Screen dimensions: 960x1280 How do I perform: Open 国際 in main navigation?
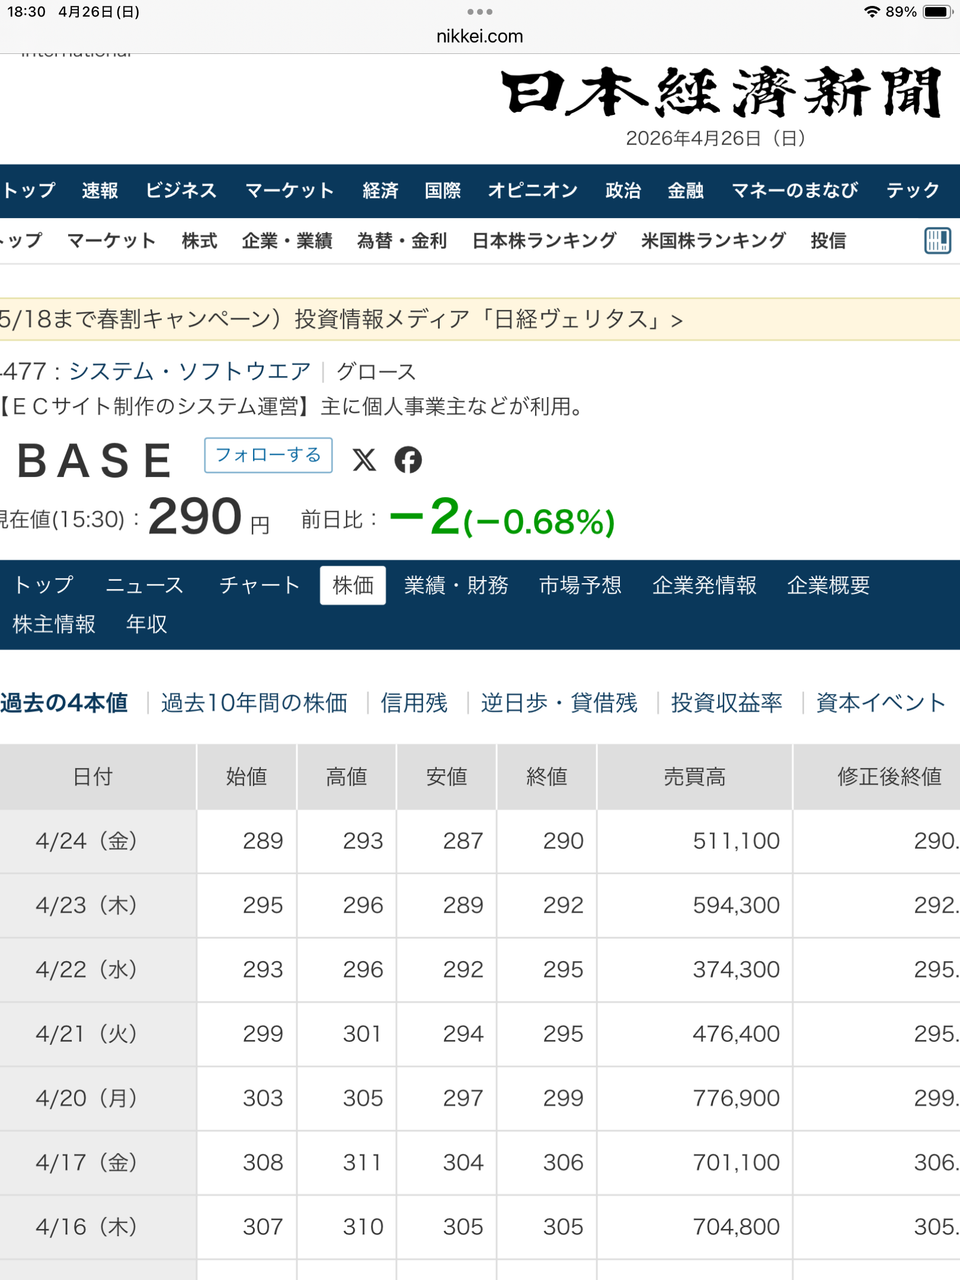pyautogui.click(x=442, y=190)
